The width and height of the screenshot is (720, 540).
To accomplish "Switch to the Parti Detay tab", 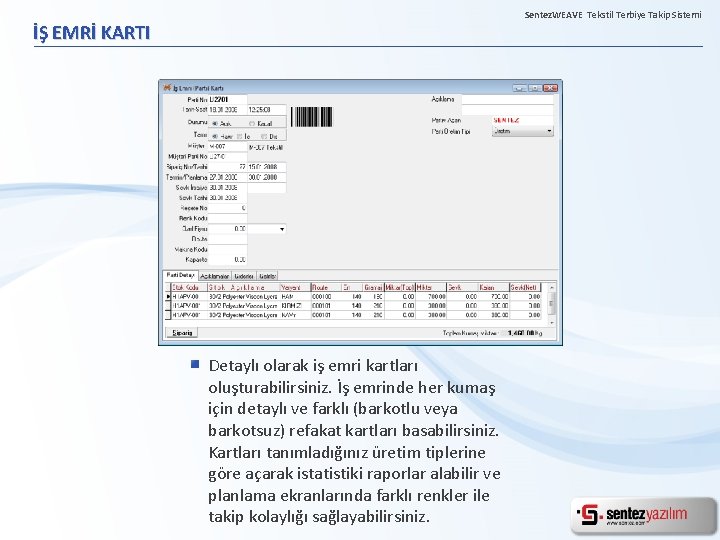I will [x=180, y=275].
